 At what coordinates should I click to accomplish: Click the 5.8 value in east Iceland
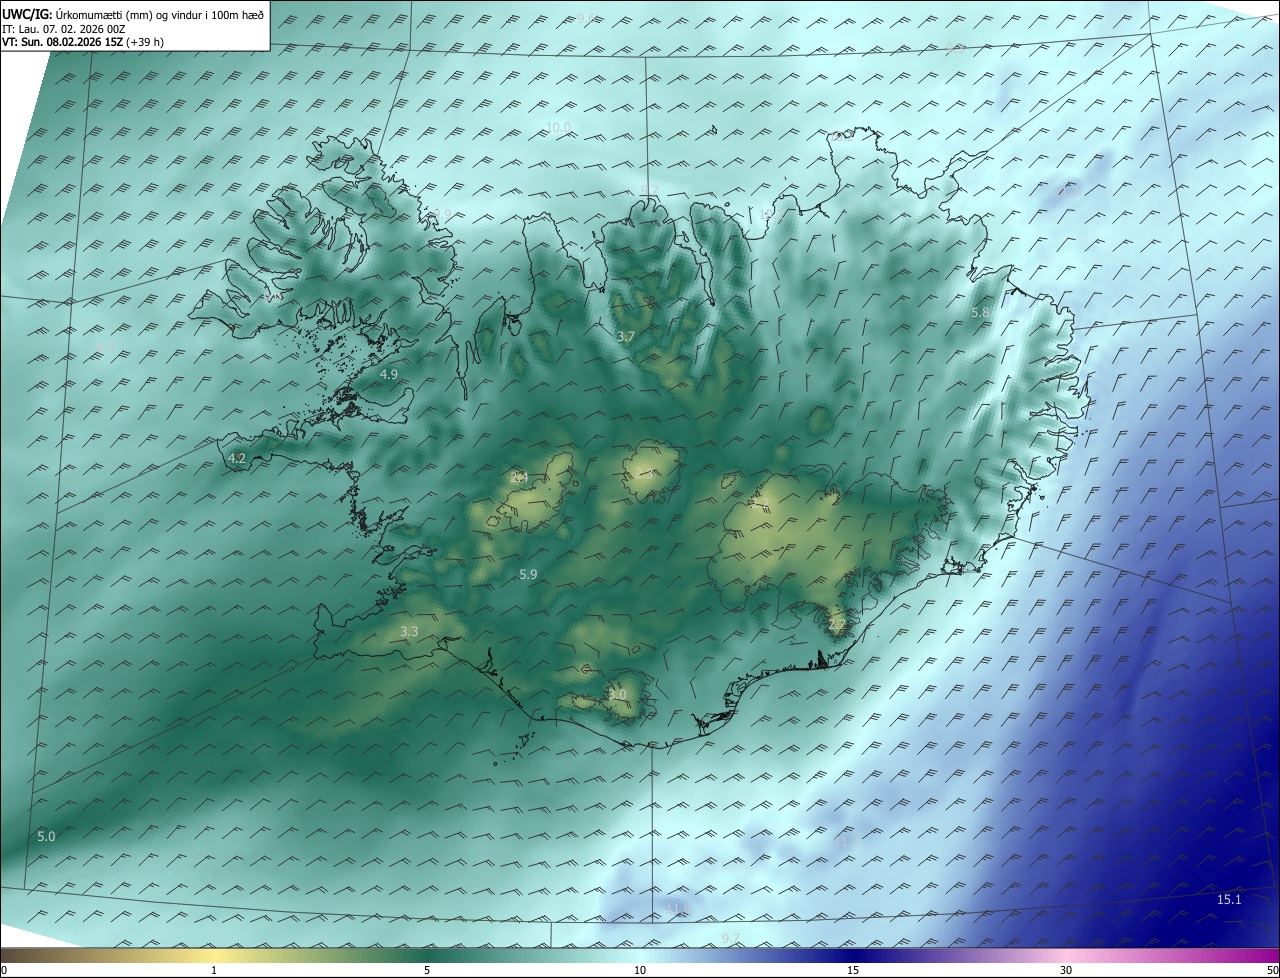pos(980,313)
